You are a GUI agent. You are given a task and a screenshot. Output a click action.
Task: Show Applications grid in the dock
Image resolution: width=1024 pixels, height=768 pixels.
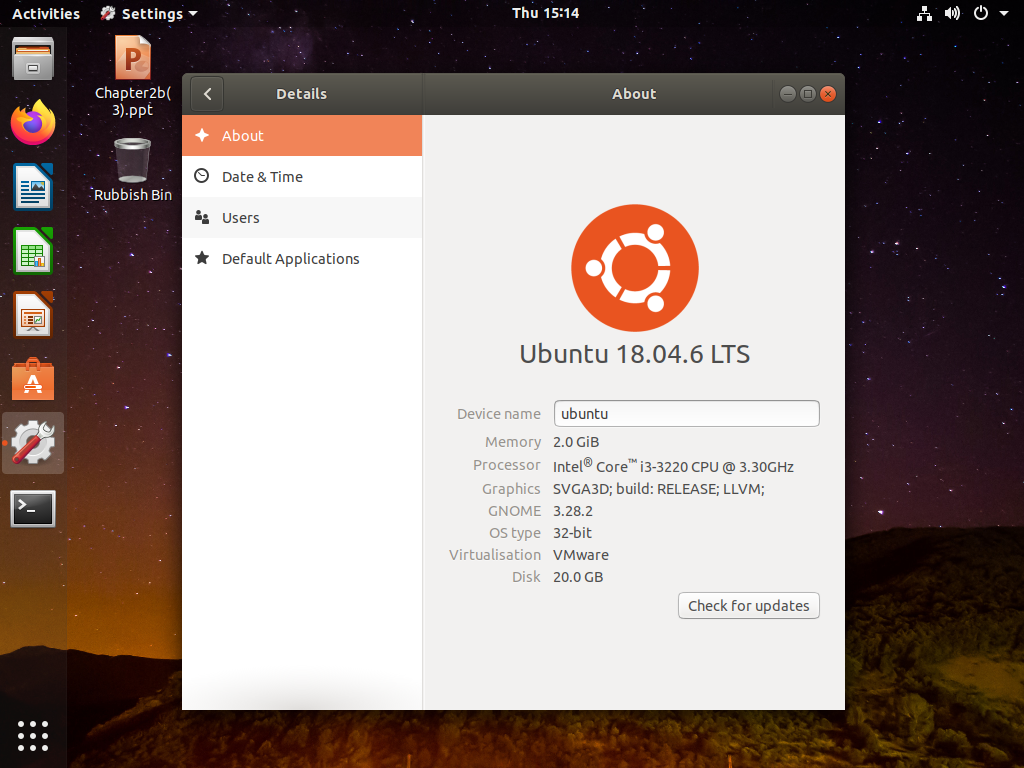(33, 736)
